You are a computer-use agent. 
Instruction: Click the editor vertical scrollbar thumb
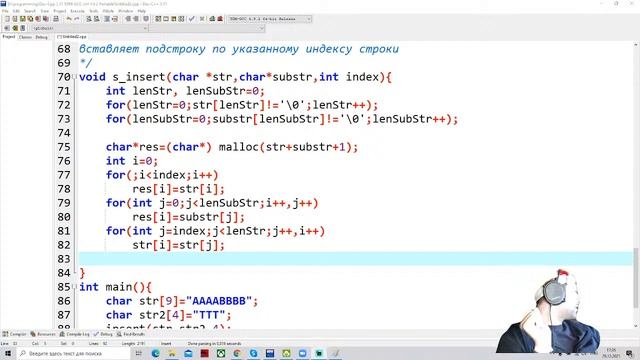pos(636,278)
